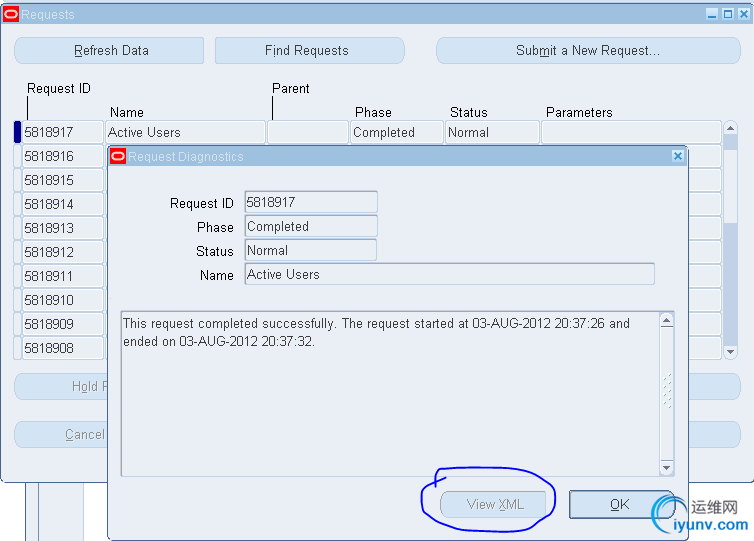Select request ID 5818914 row

pos(63,204)
